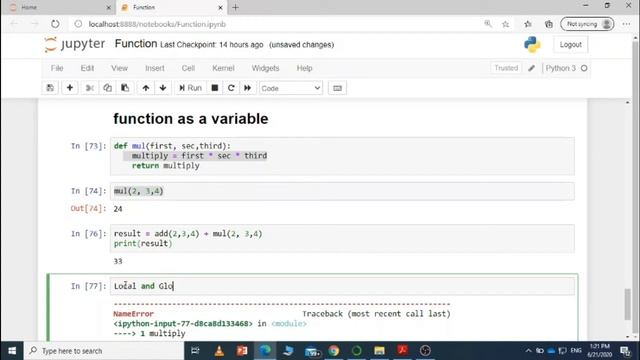Switch to the Home browser tab
This screenshot has height=360, width=640.
tap(59, 7)
